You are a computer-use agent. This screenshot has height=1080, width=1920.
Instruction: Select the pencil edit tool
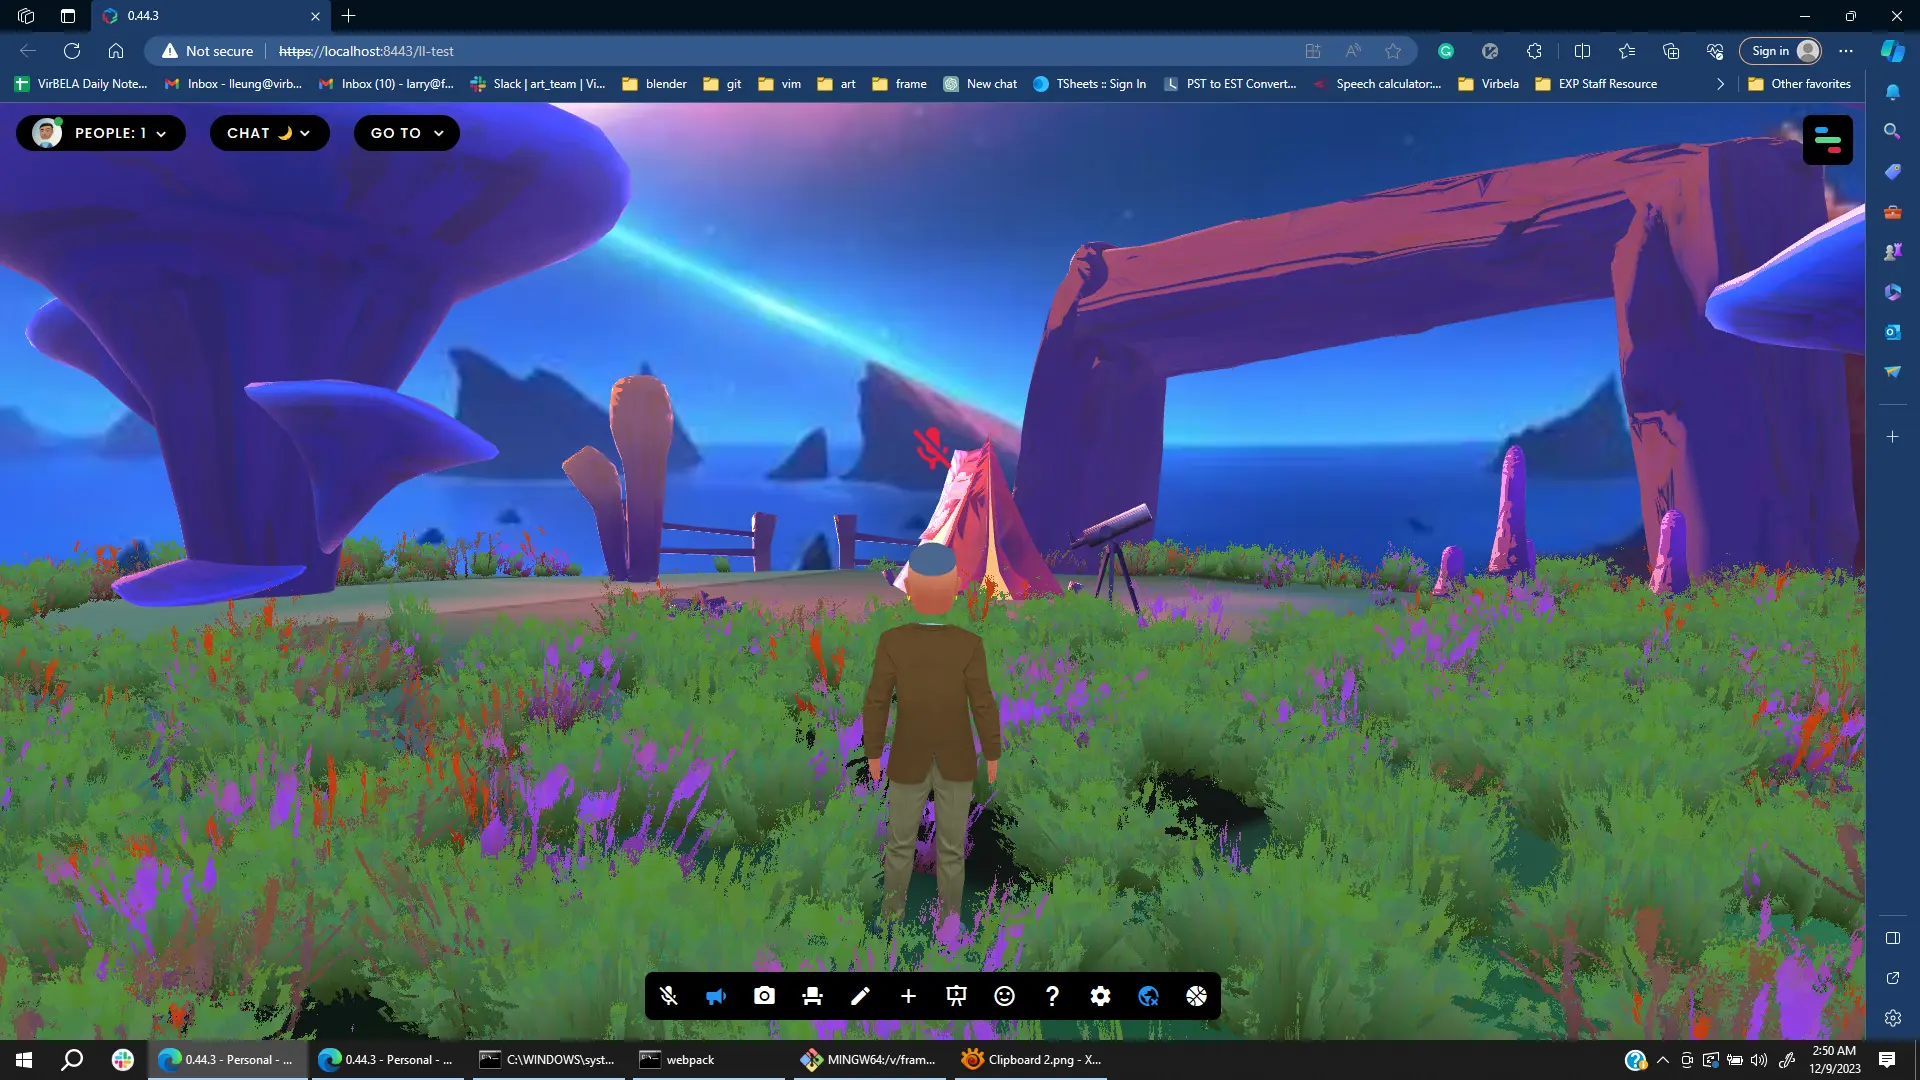860,996
